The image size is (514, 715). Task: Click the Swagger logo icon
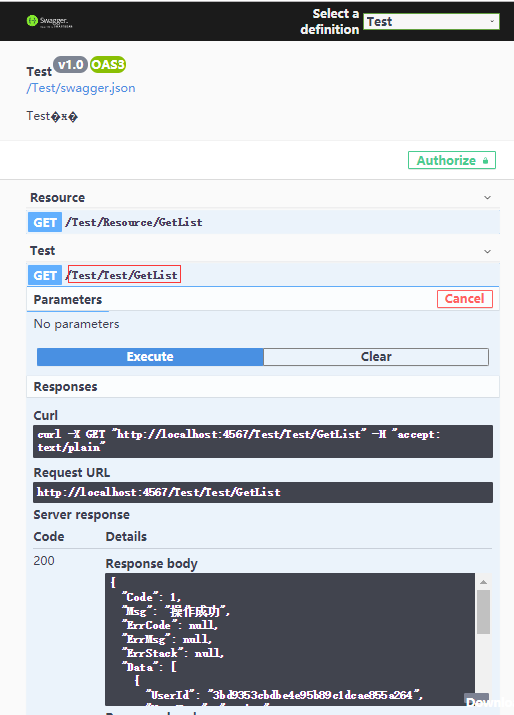pos(32,21)
